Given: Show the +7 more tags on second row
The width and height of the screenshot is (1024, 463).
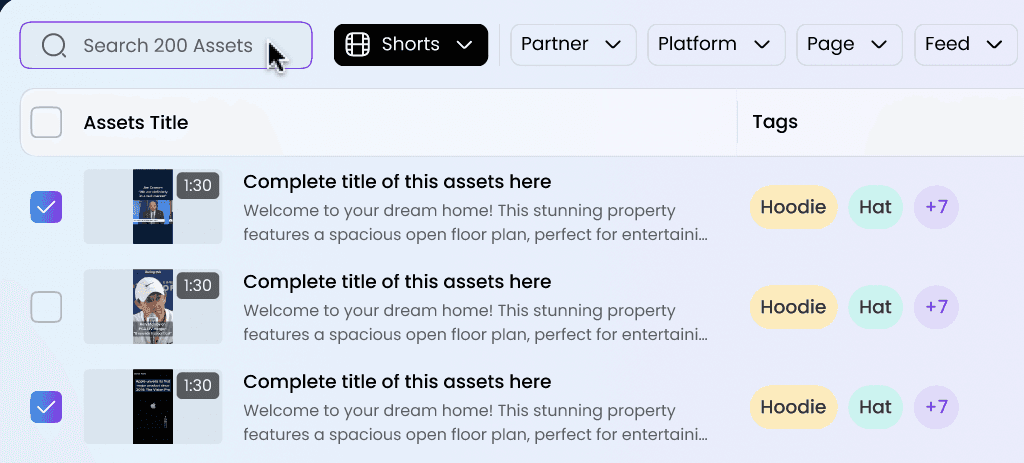Looking at the screenshot, I should tap(936, 307).
